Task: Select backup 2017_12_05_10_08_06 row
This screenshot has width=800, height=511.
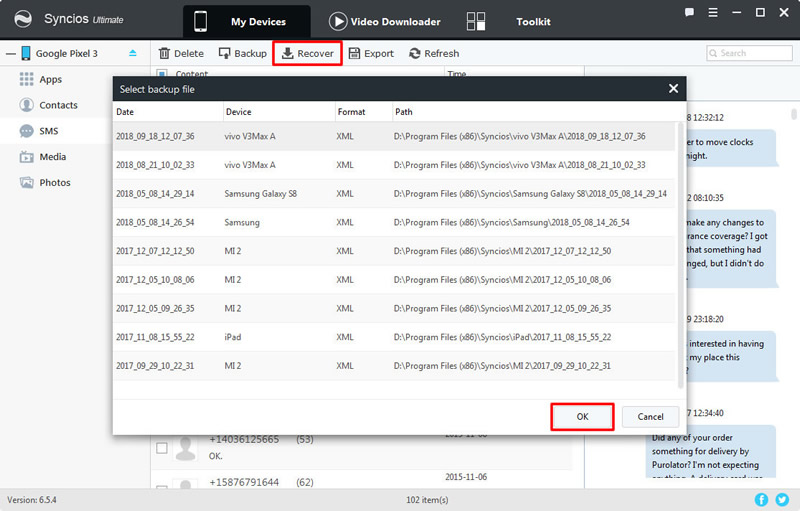Action: pos(394,279)
